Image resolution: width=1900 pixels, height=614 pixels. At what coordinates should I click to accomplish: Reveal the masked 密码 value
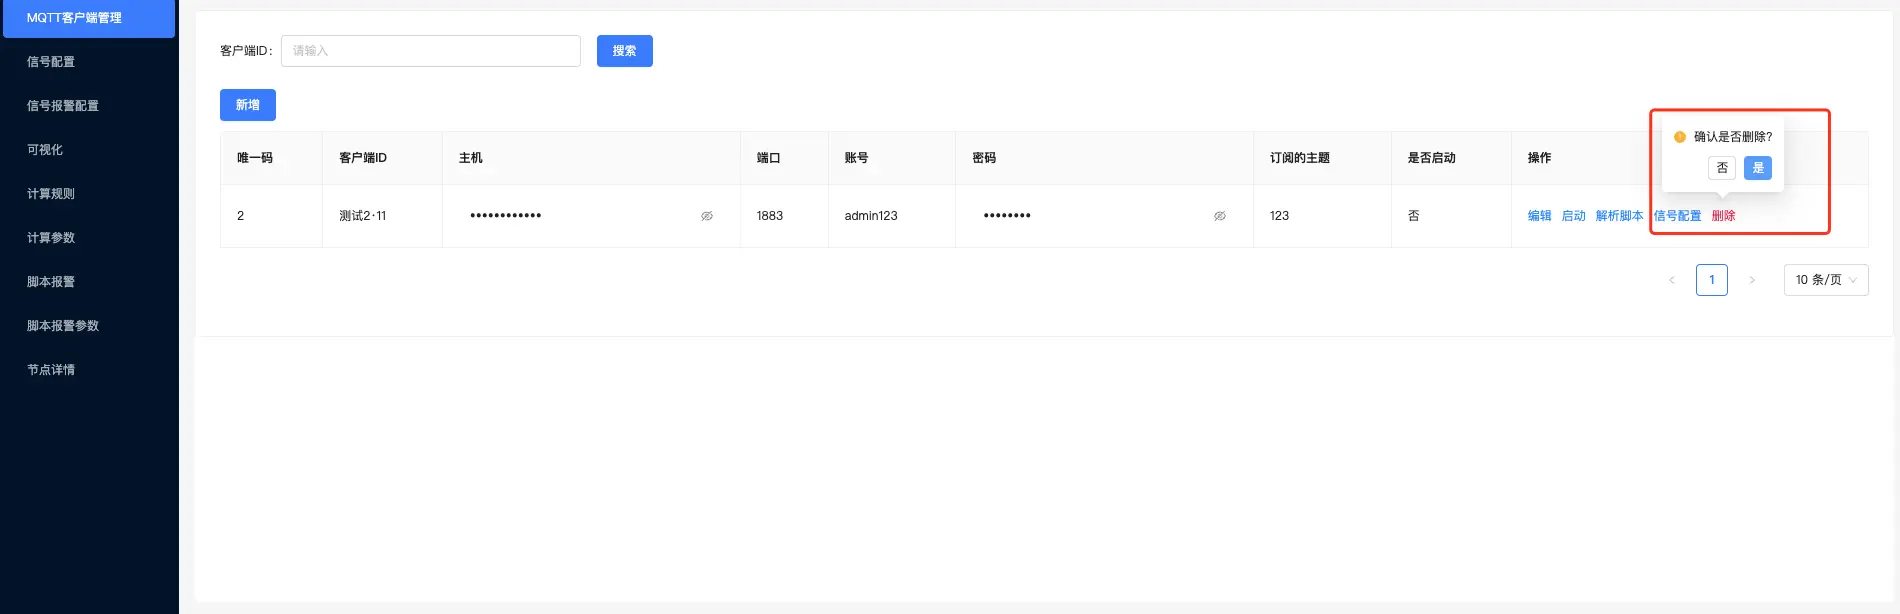pyautogui.click(x=1220, y=216)
